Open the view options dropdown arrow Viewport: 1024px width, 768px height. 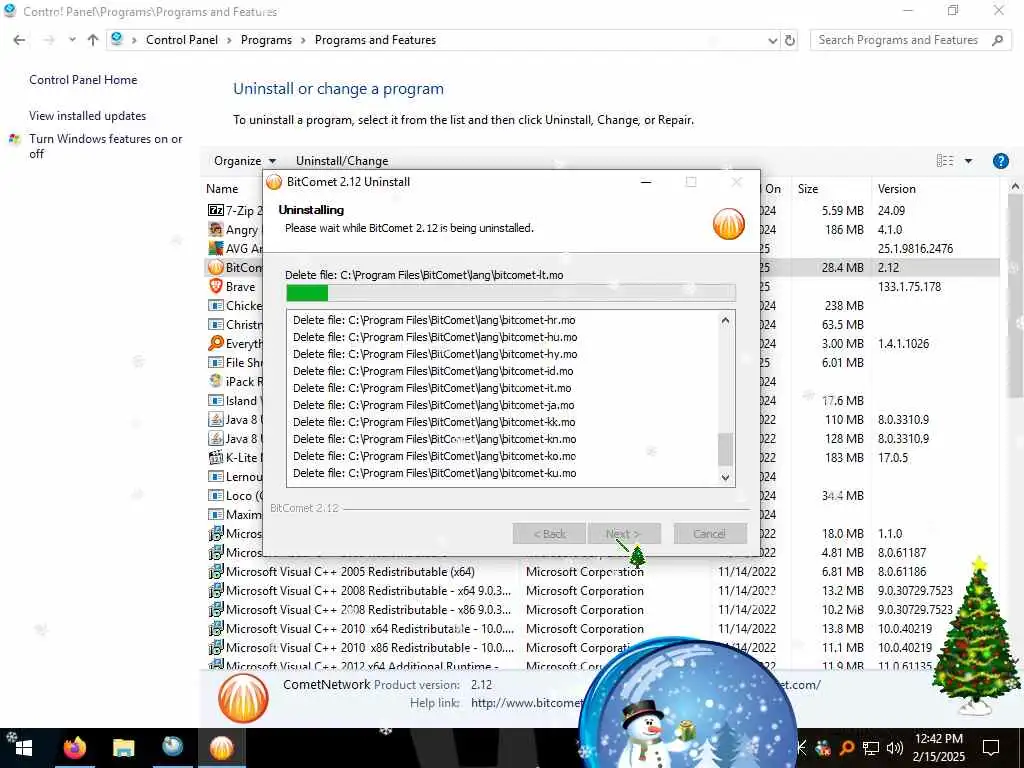(x=968, y=161)
